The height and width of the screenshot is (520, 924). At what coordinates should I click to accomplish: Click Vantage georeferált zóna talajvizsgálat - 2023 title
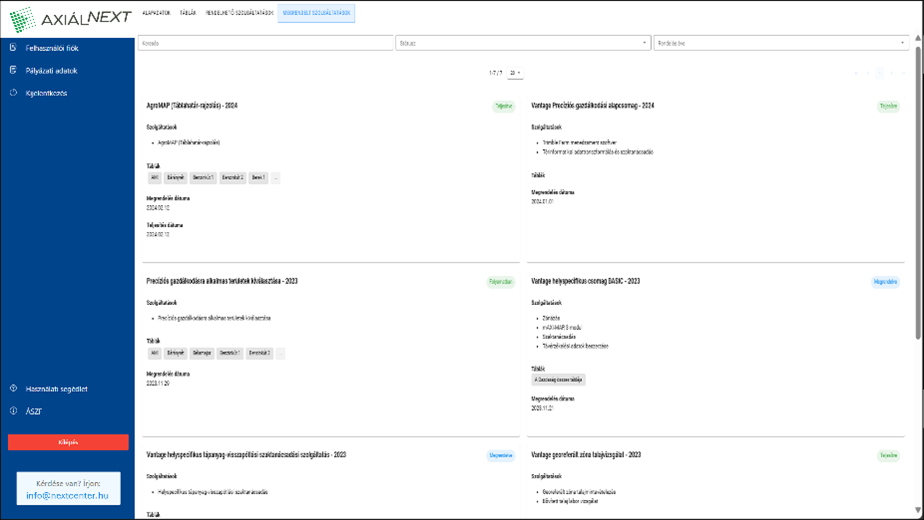point(586,455)
